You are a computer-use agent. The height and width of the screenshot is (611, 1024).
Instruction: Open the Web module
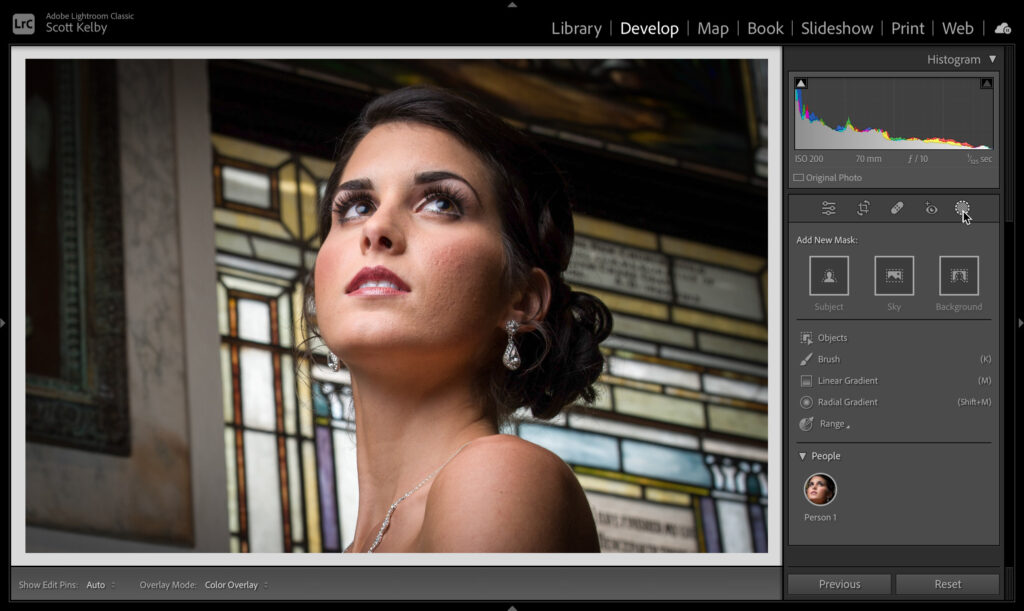click(x=957, y=29)
